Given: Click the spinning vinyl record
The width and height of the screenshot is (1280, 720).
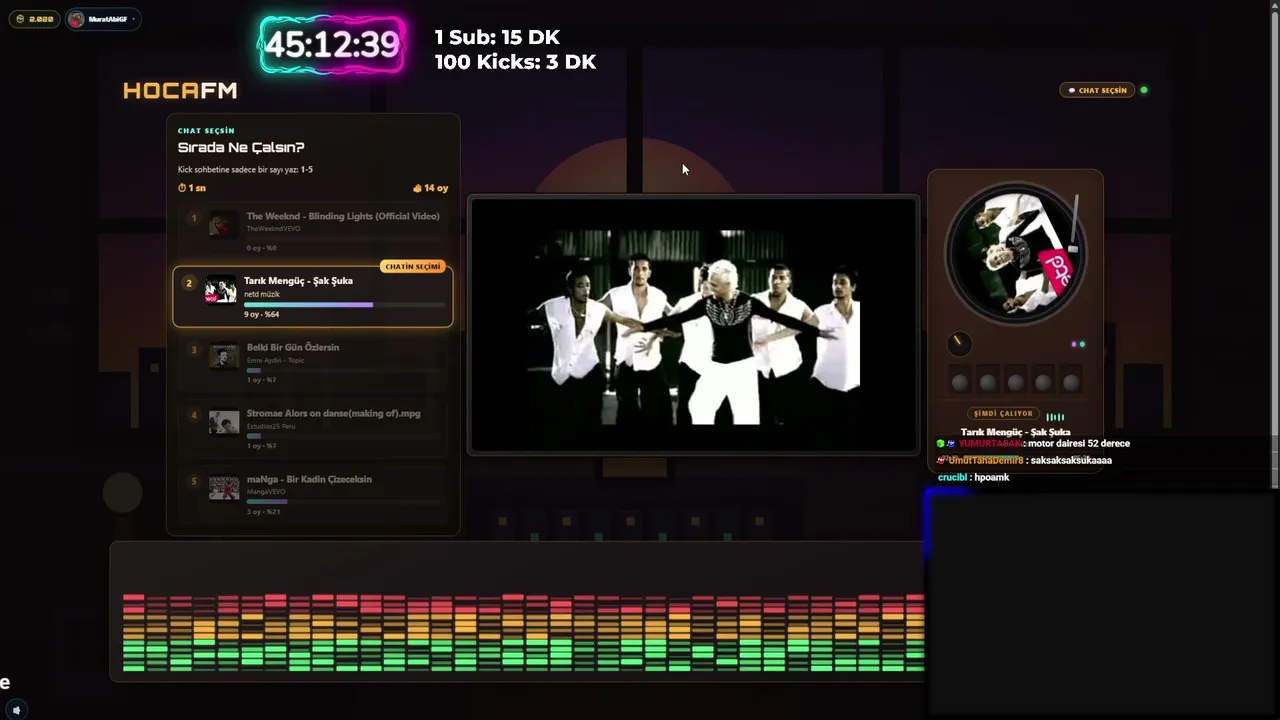Looking at the screenshot, I should pos(1015,254).
